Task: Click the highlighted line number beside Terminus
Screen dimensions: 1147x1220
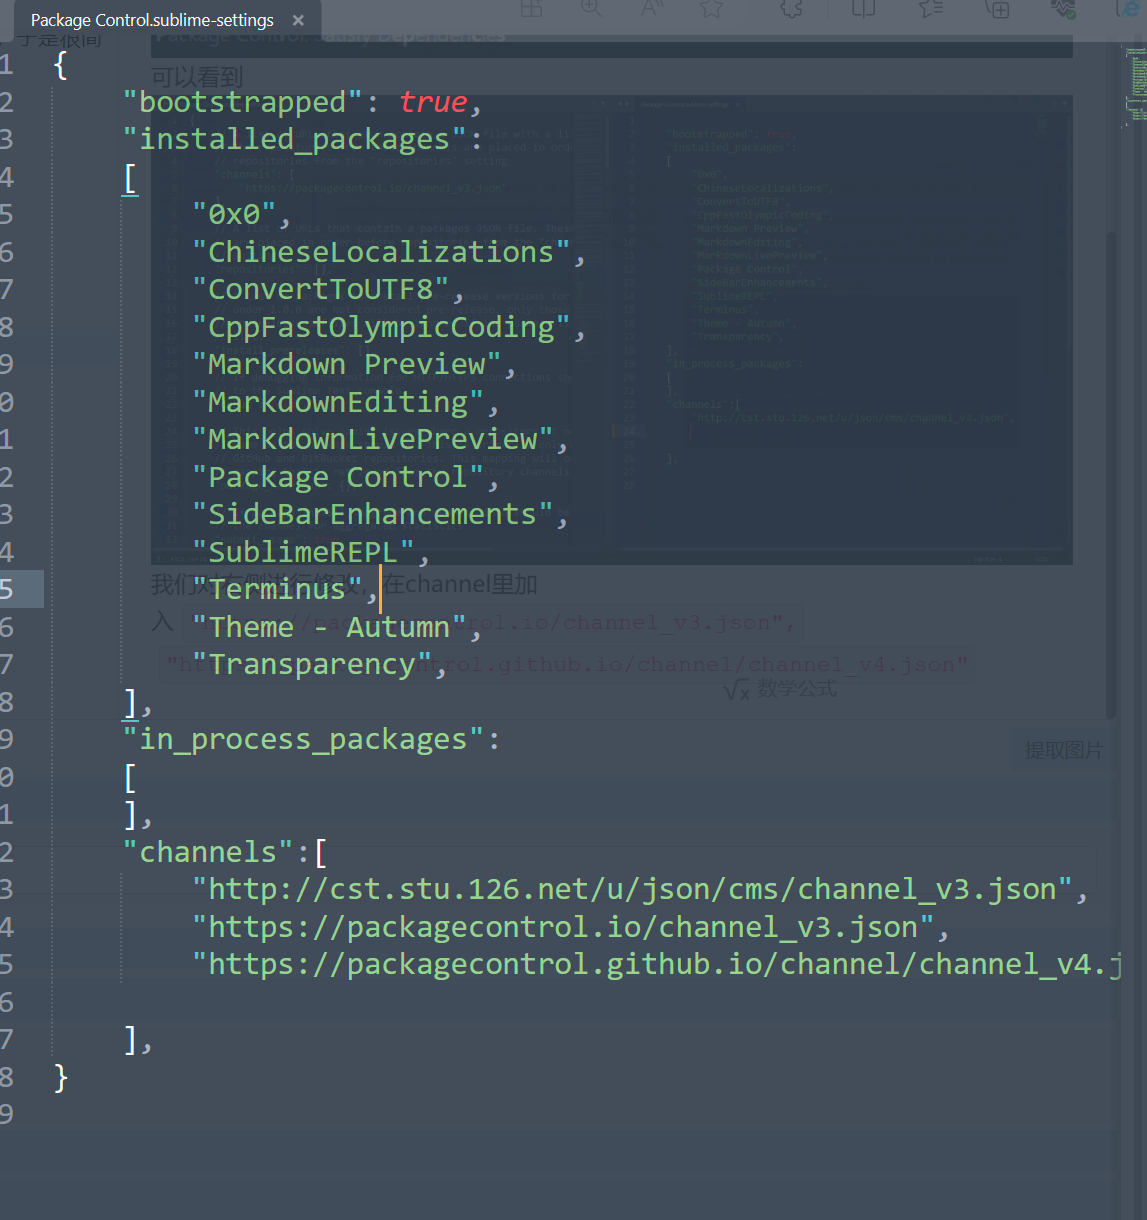Action: [7, 589]
